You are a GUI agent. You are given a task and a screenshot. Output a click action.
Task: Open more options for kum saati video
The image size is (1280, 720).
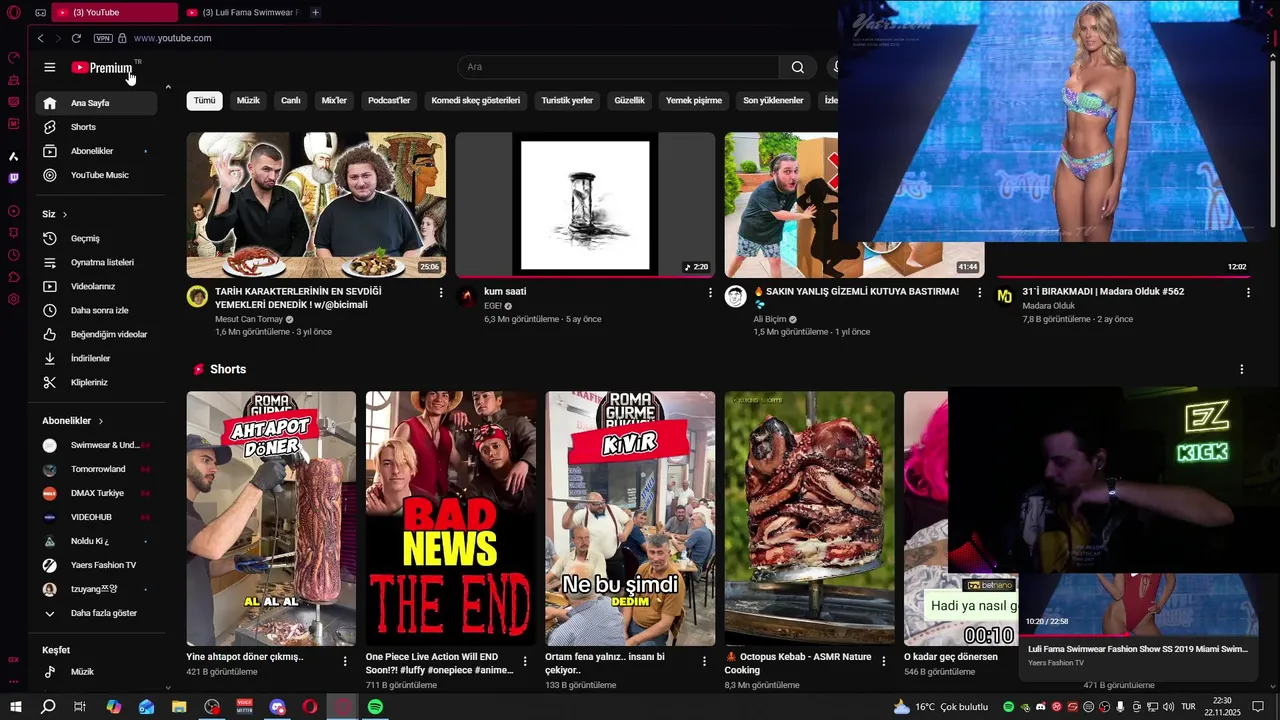coord(710,293)
